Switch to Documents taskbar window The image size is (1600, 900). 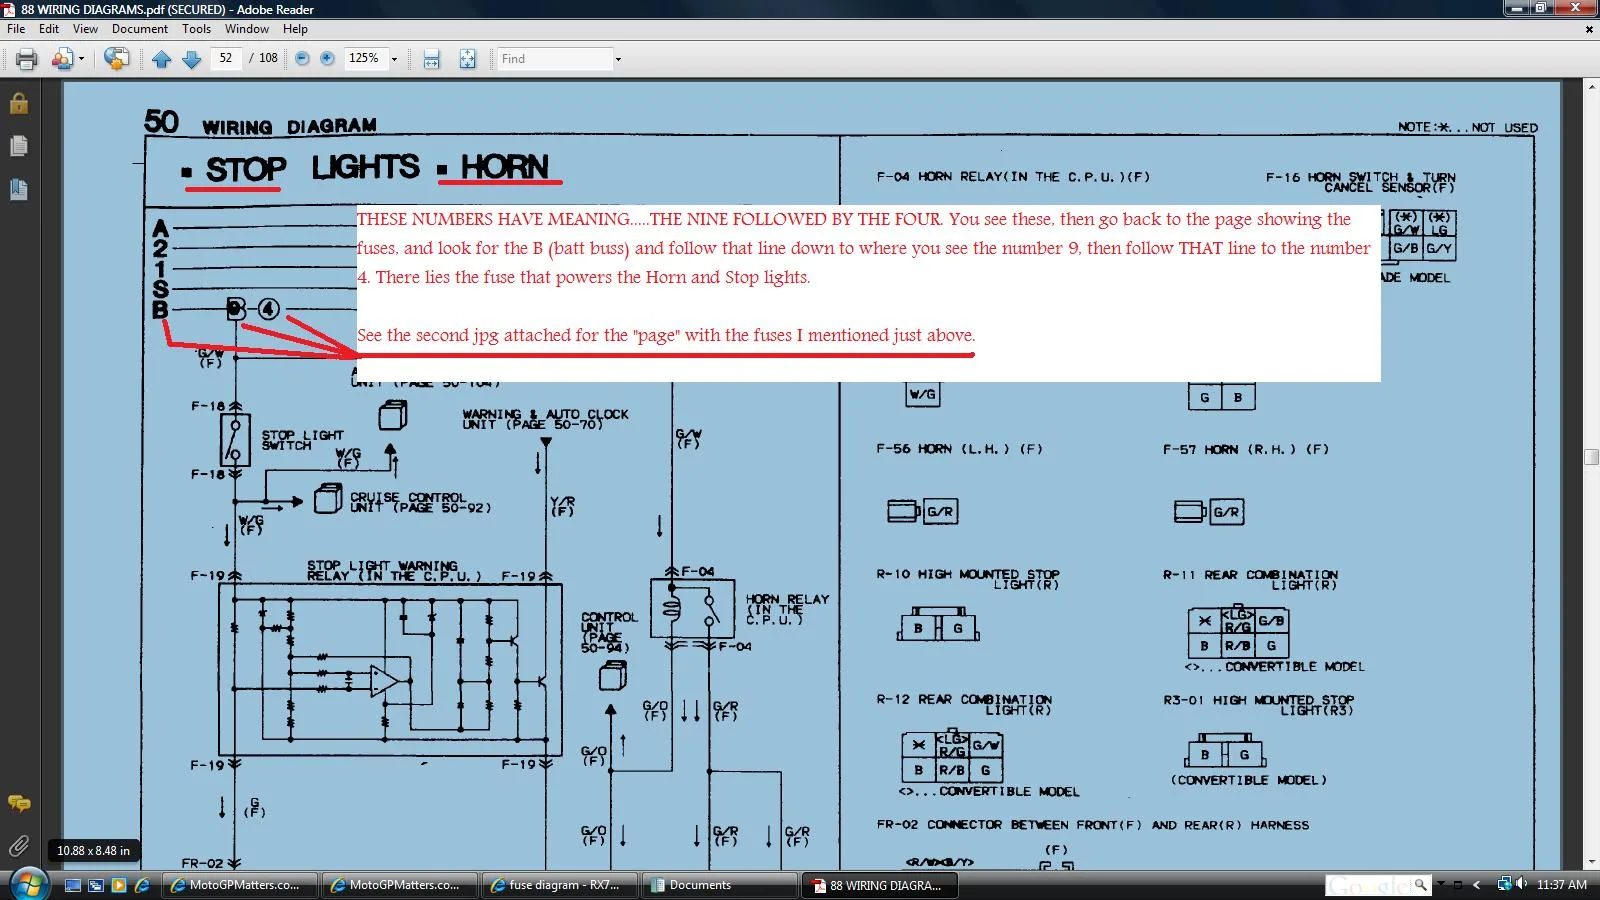coord(719,885)
